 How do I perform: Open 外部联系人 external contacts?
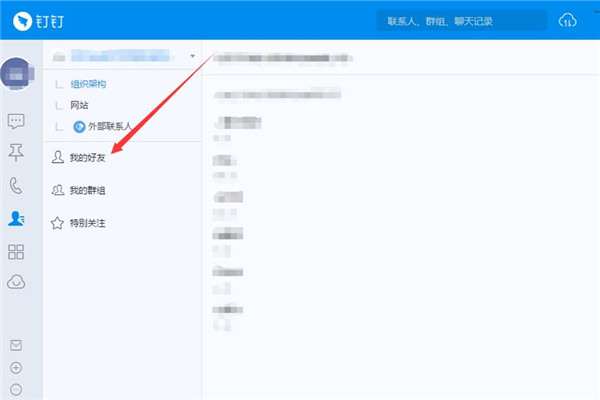pos(110,126)
